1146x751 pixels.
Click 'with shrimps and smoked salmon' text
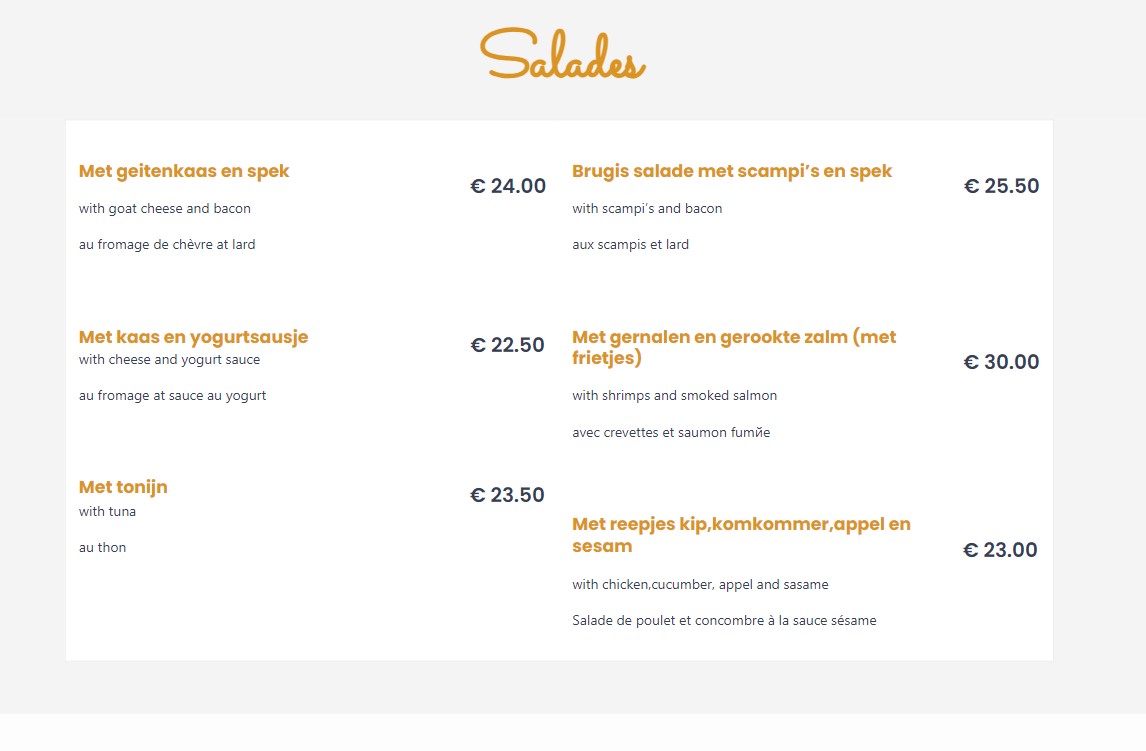pos(675,395)
